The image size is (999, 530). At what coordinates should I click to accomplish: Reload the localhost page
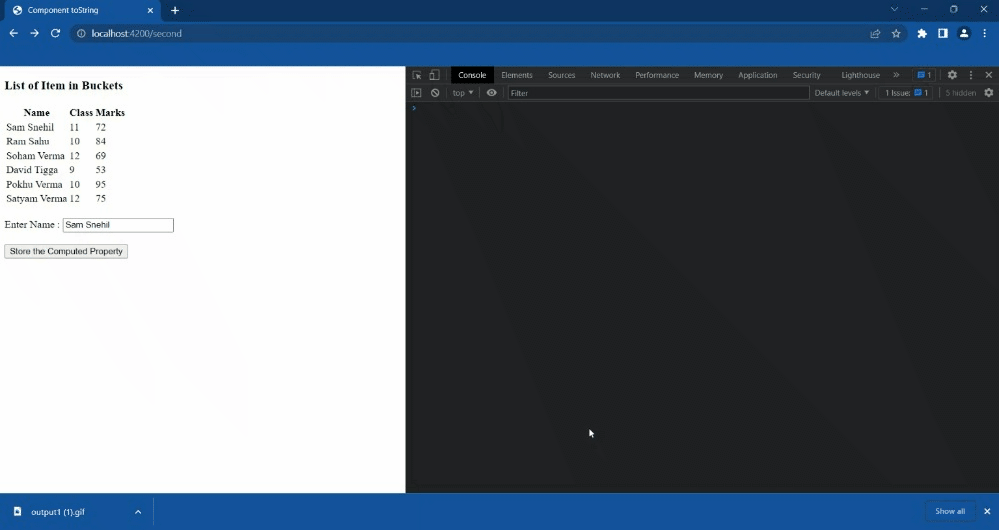(x=55, y=33)
